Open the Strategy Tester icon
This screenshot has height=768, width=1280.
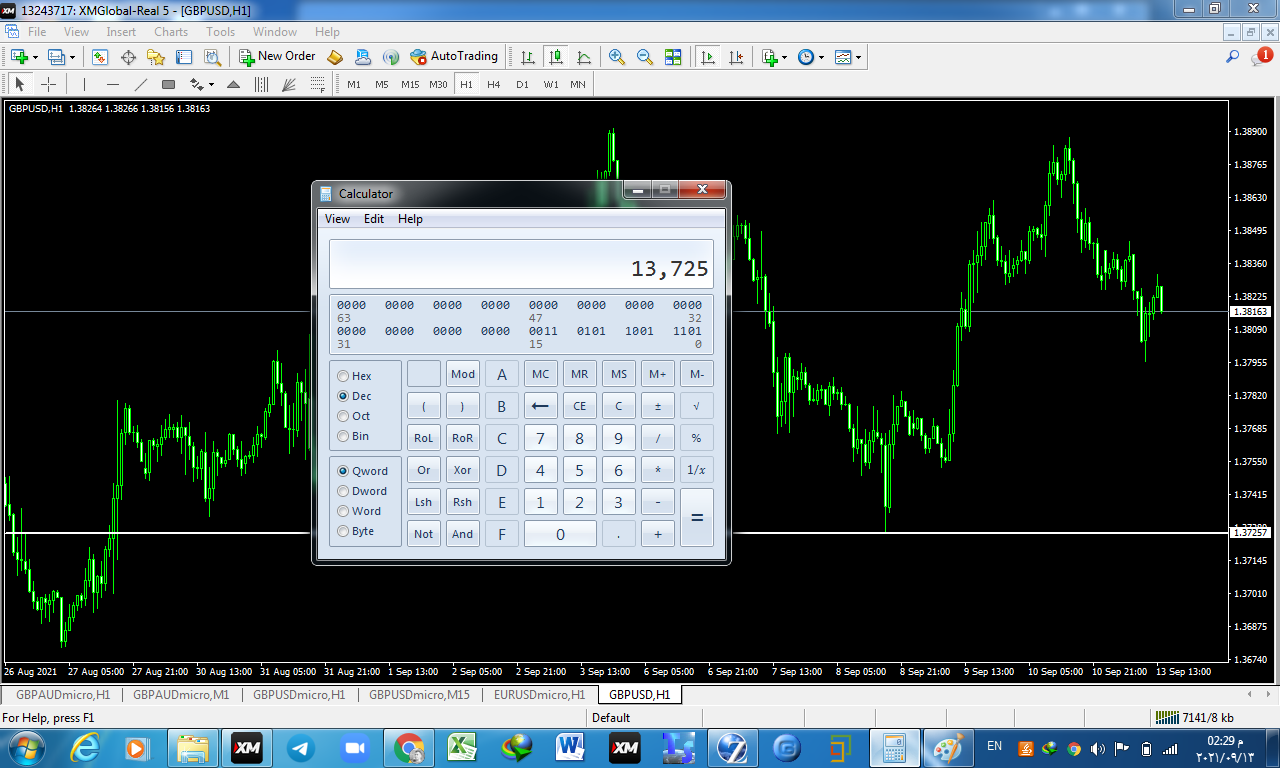[x=212, y=57]
